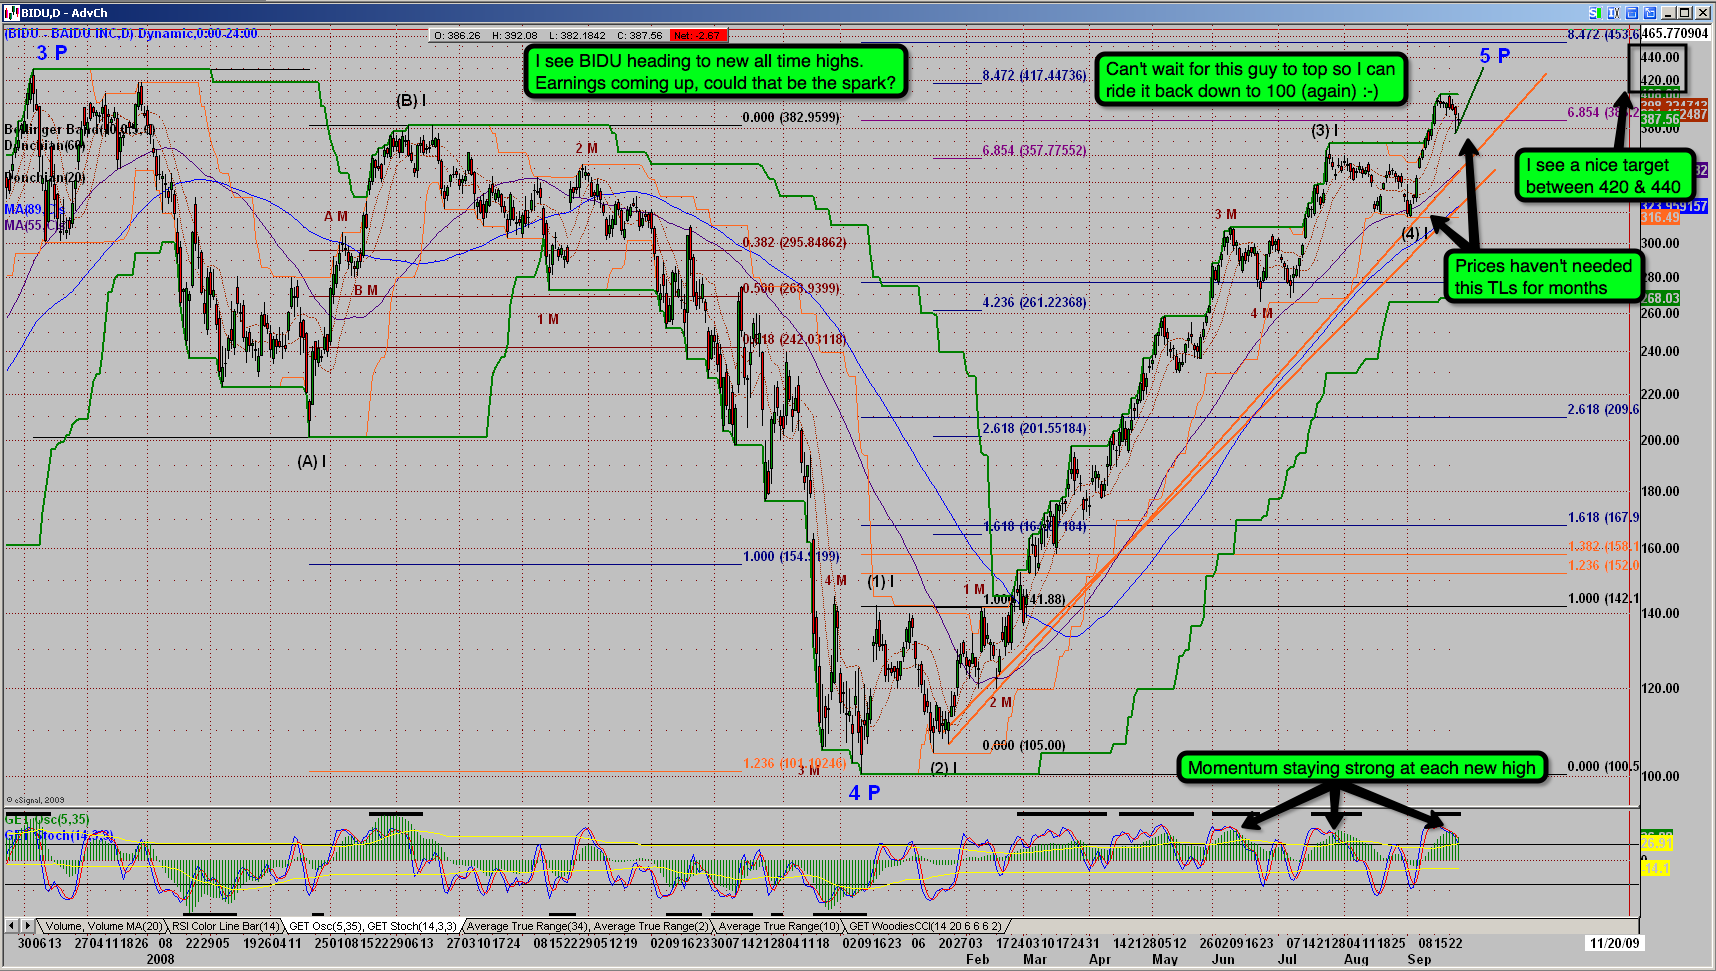Click Fibonacci label 4.236 (261.22368)
The height and width of the screenshot is (971, 1716).
click(1034, 302)
